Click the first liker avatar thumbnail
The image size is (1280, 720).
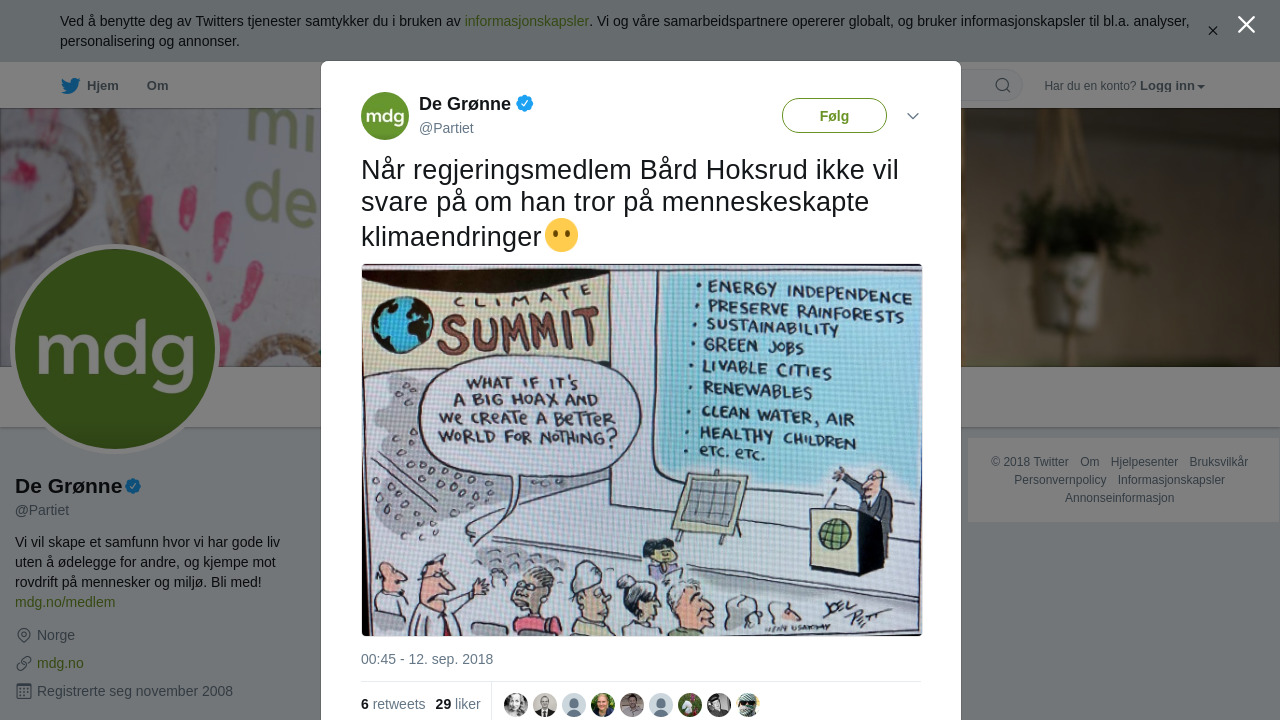(516, 705)
